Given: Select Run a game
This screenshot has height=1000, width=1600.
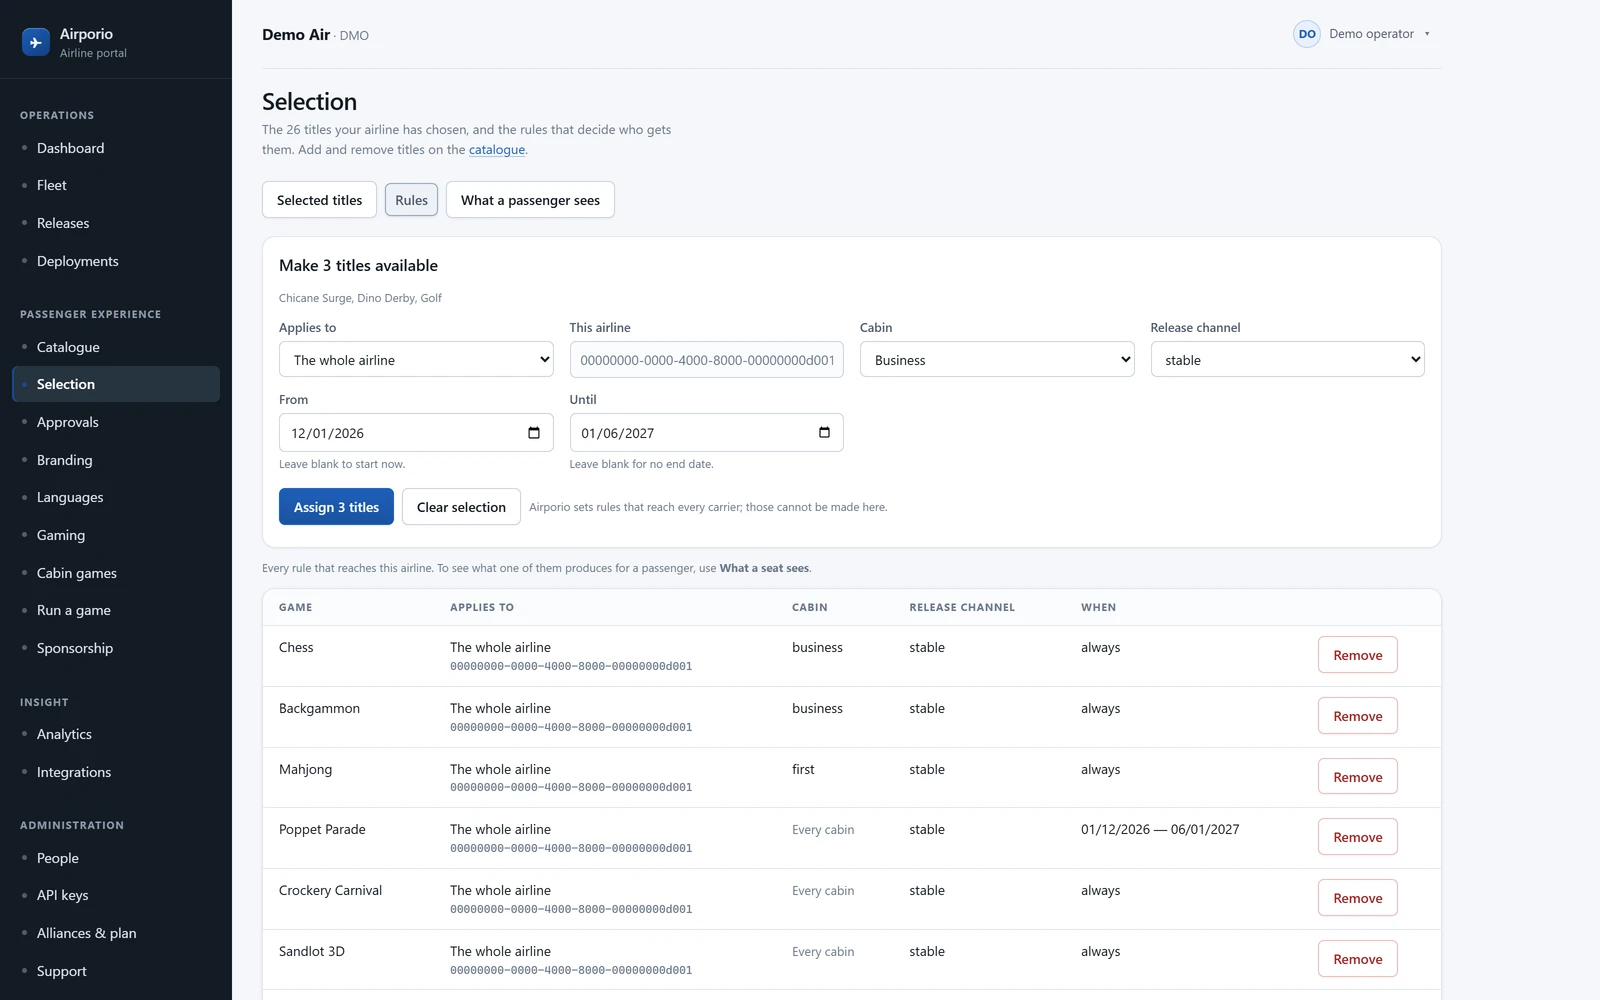Looking at the screenshot, I should tap(116, 610).
